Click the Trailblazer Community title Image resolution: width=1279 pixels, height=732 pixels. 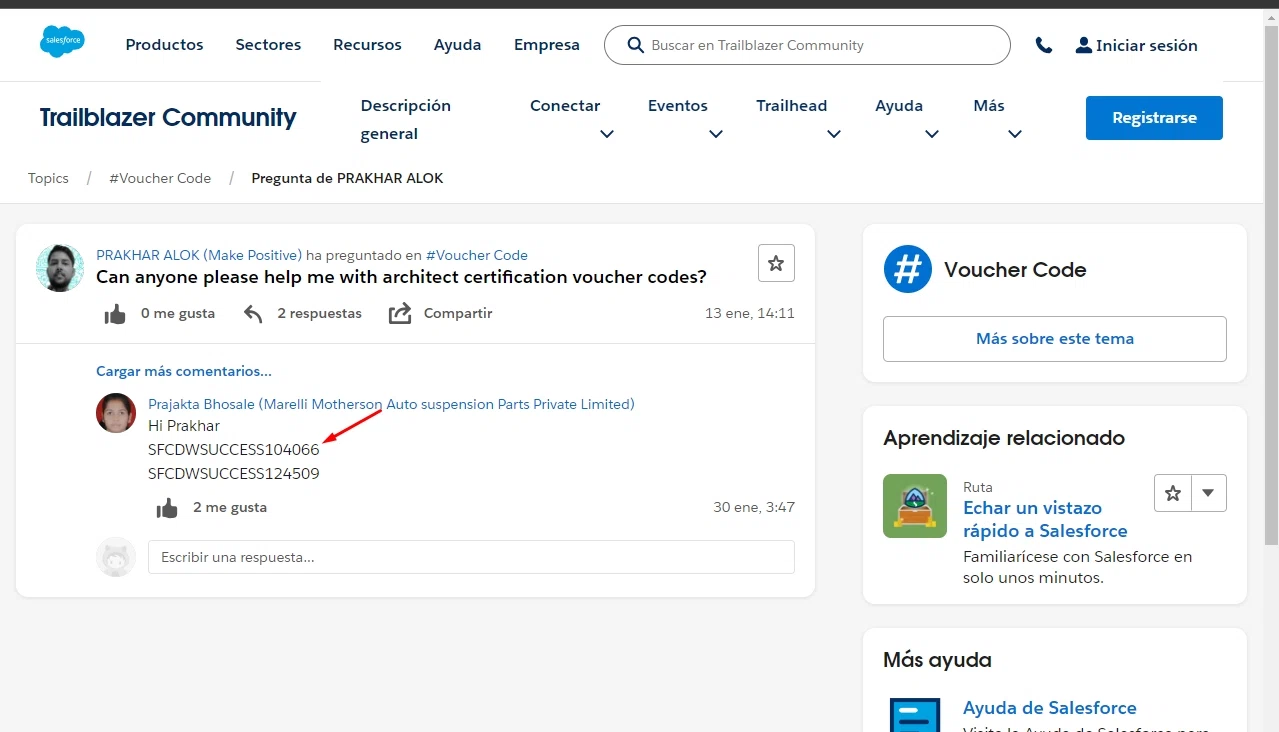pos(168,117)
